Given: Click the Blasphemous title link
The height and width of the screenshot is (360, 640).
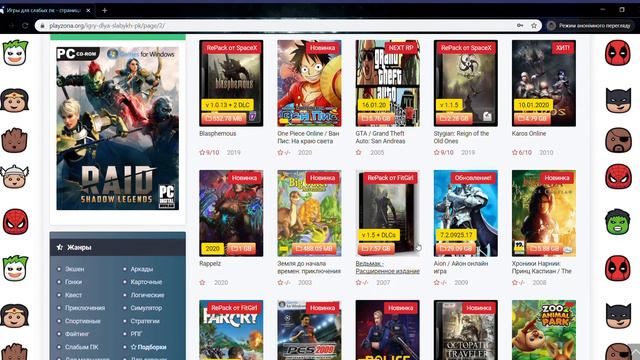Looking at the screenshot, I should (x=218, y=133).
